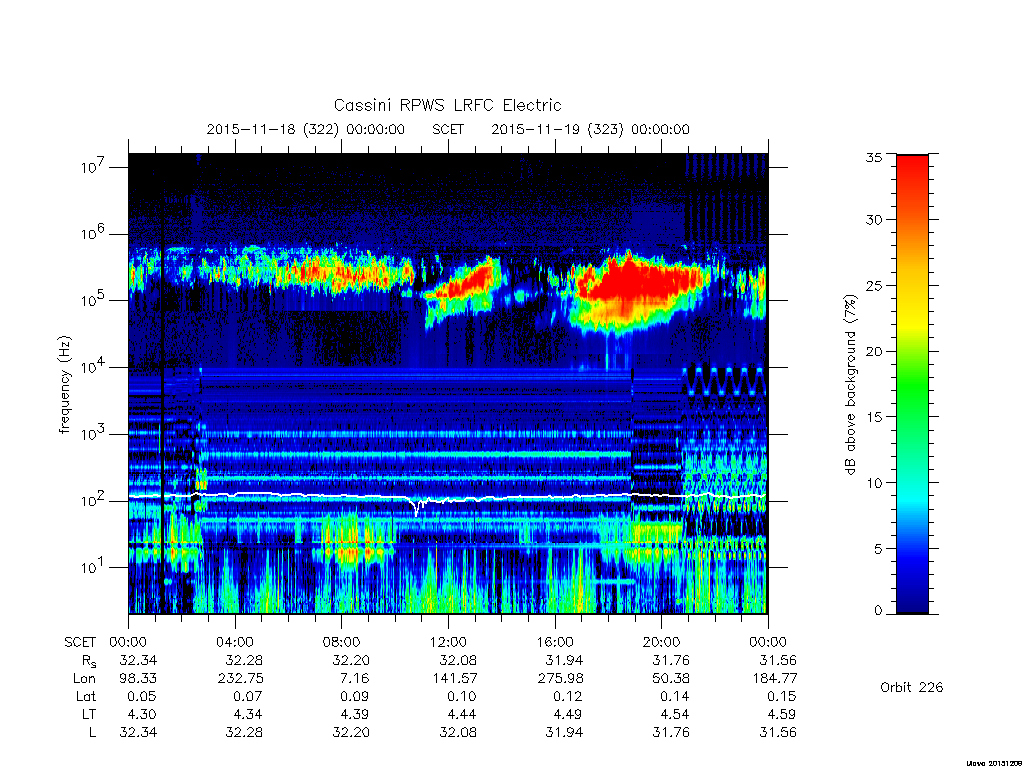Screen dimensions: 1024x768
Task: Click the Lon value 275.98
Action: (560, 679)
